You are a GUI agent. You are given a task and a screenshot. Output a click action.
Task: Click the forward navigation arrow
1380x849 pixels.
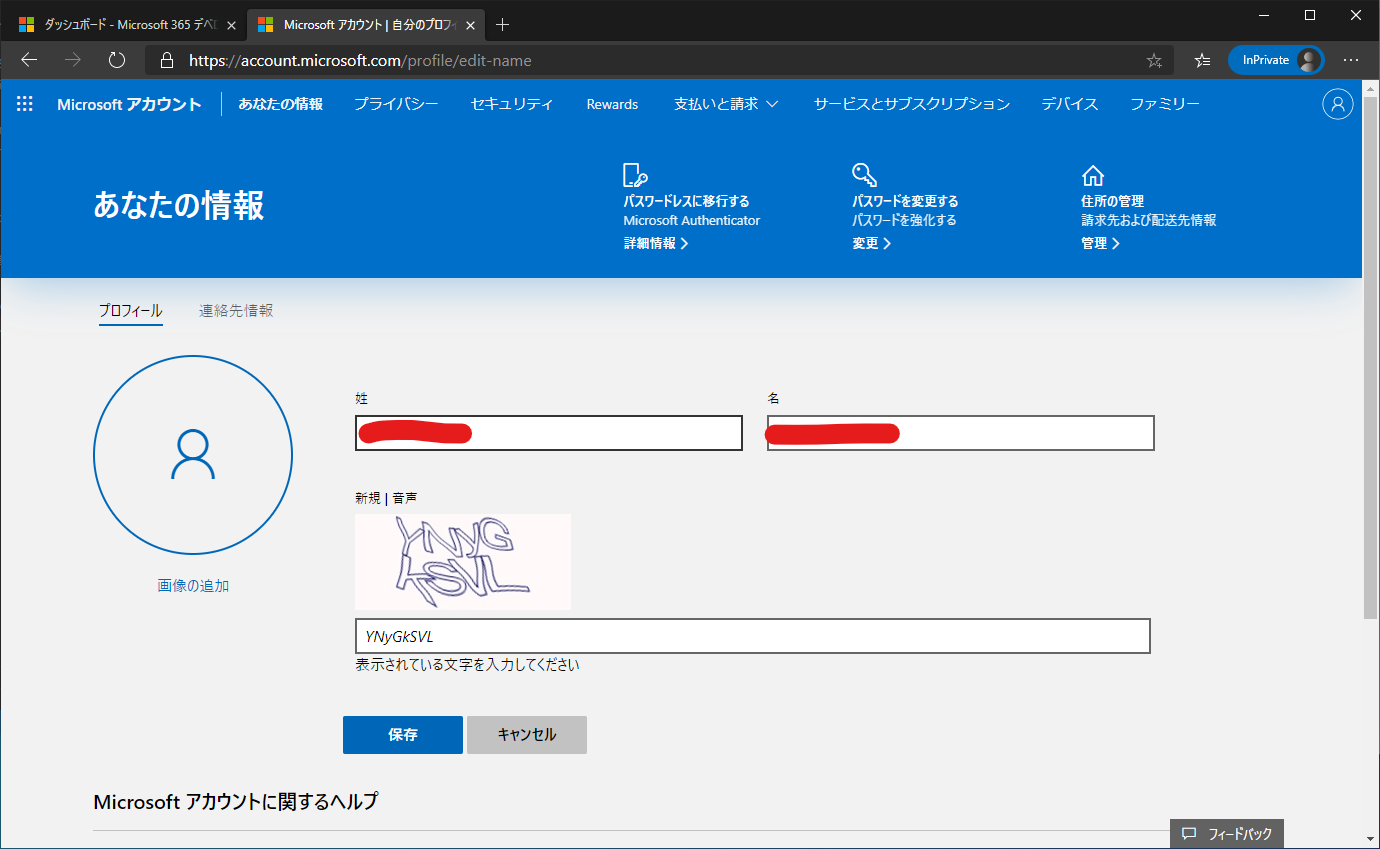pyautogui.click(x=73, y=60)
